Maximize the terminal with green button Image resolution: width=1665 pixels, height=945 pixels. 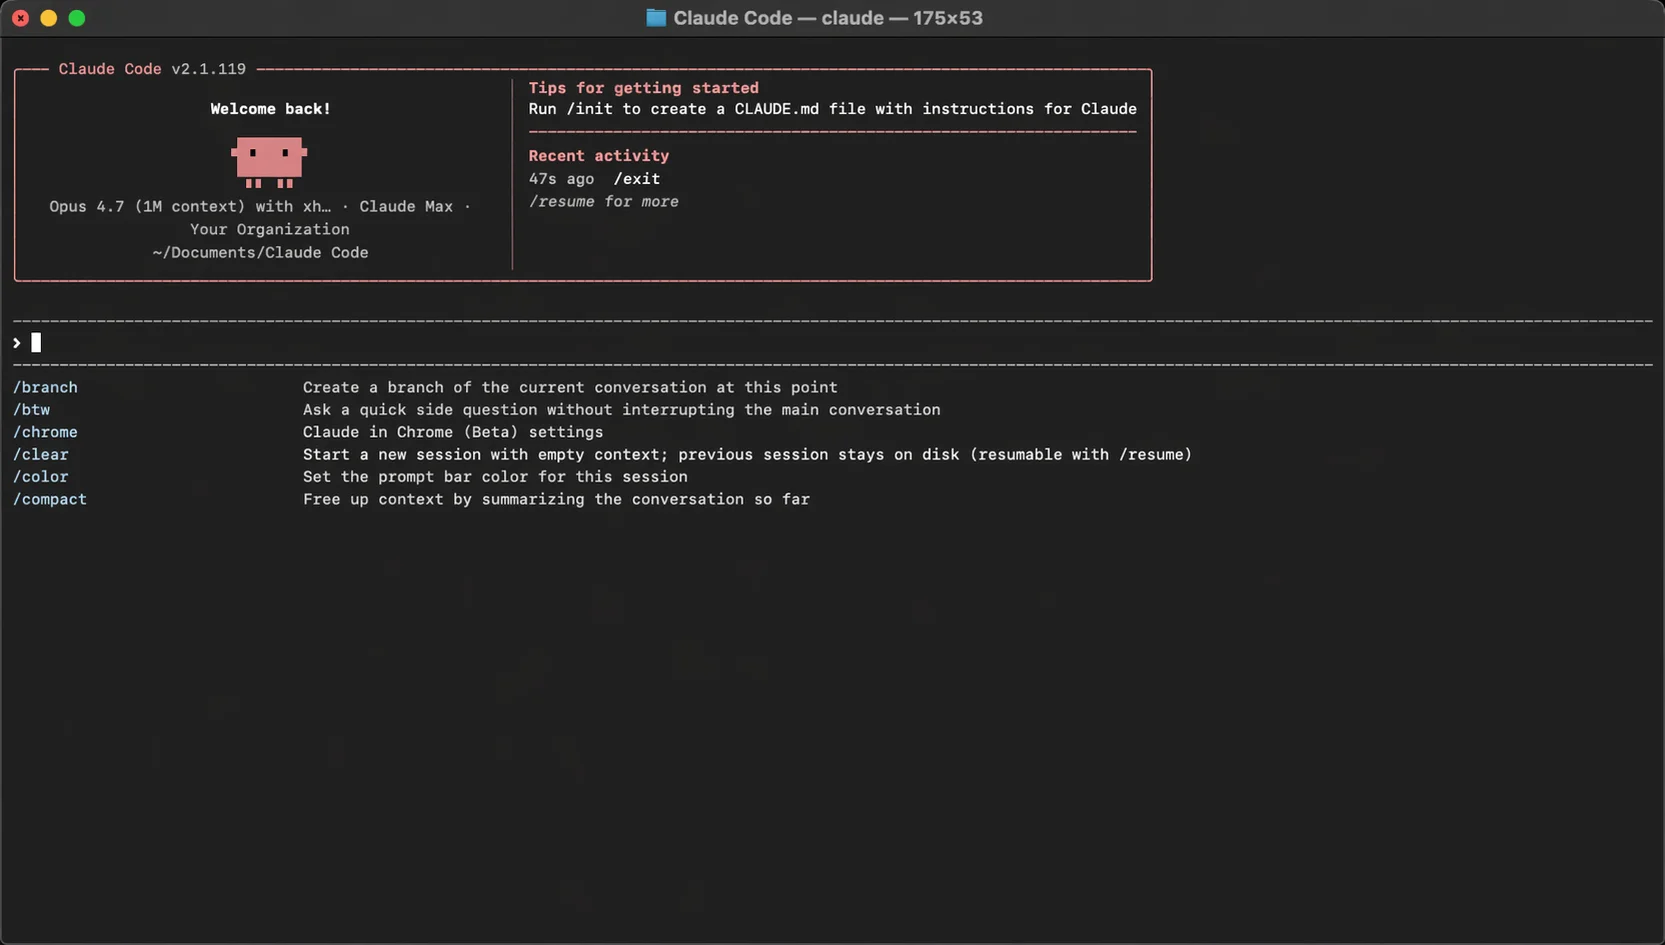click(77, 18)
